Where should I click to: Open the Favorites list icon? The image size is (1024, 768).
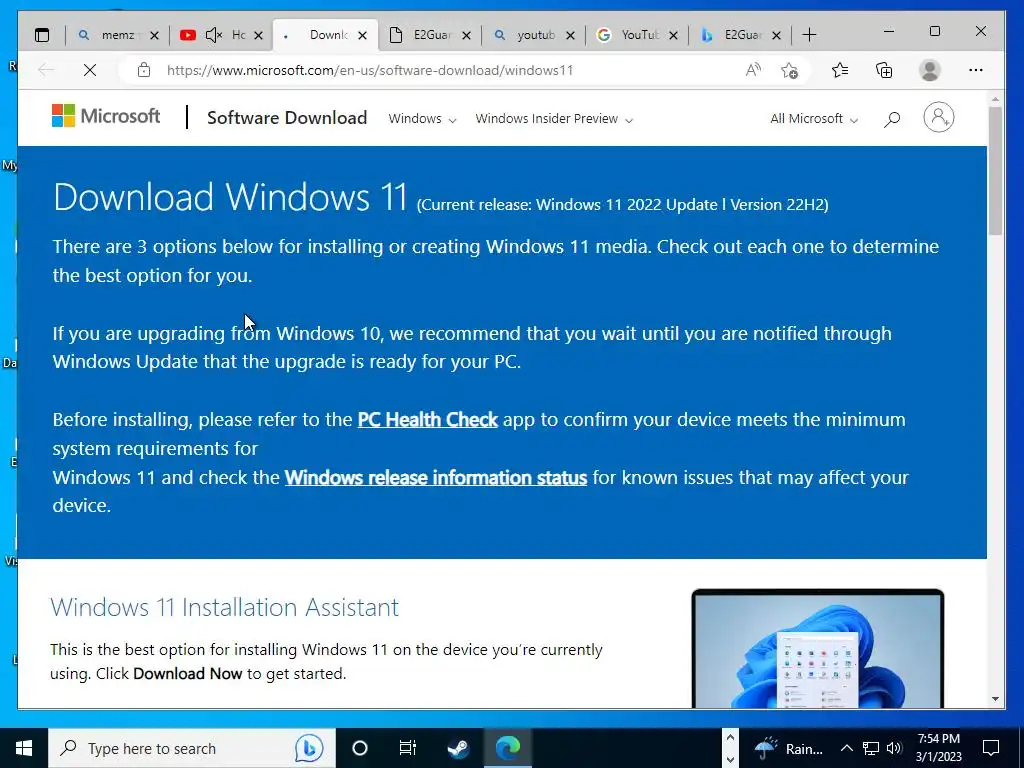[x=840, y=70]
